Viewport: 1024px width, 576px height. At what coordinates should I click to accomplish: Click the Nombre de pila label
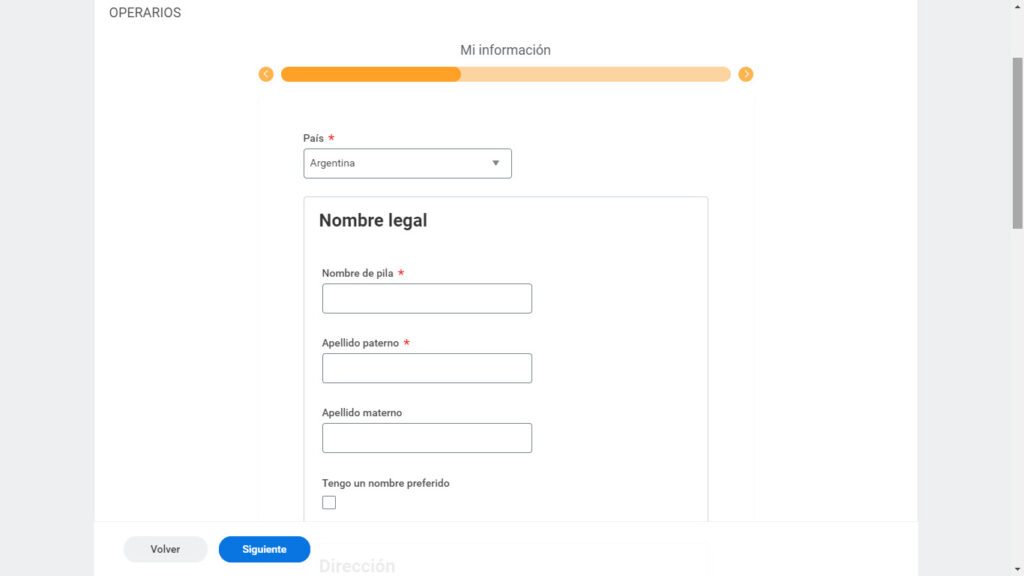(x=357, y=273)
